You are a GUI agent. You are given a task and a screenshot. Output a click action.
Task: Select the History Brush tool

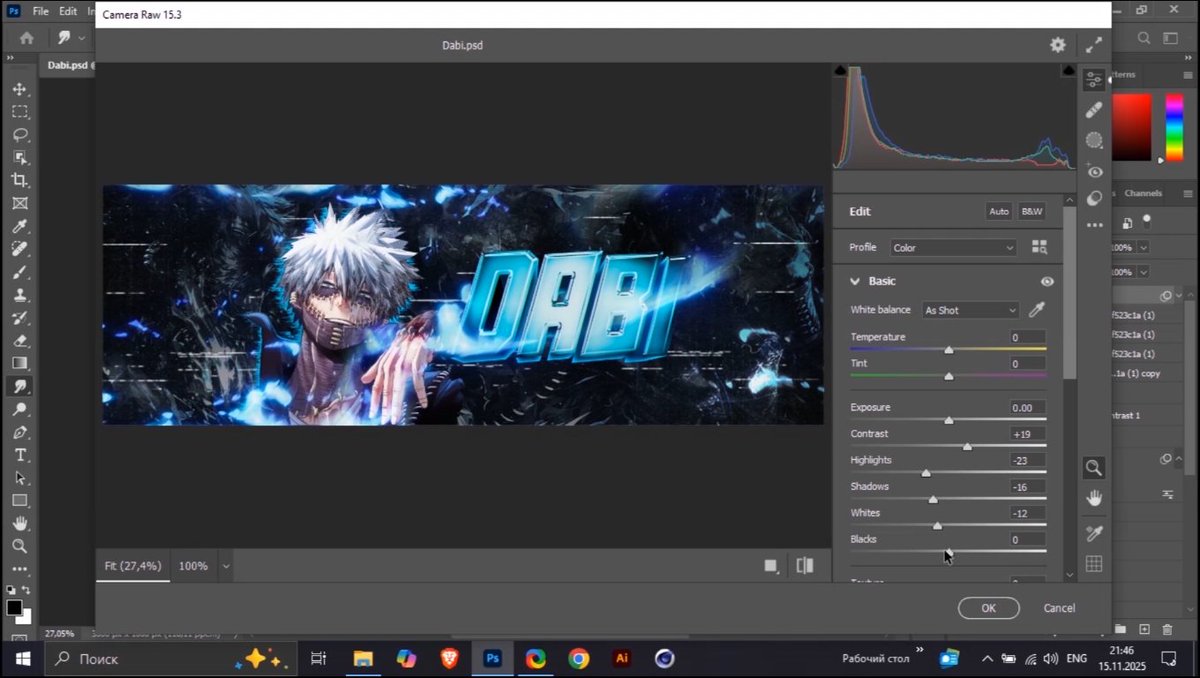click(20, 318)
